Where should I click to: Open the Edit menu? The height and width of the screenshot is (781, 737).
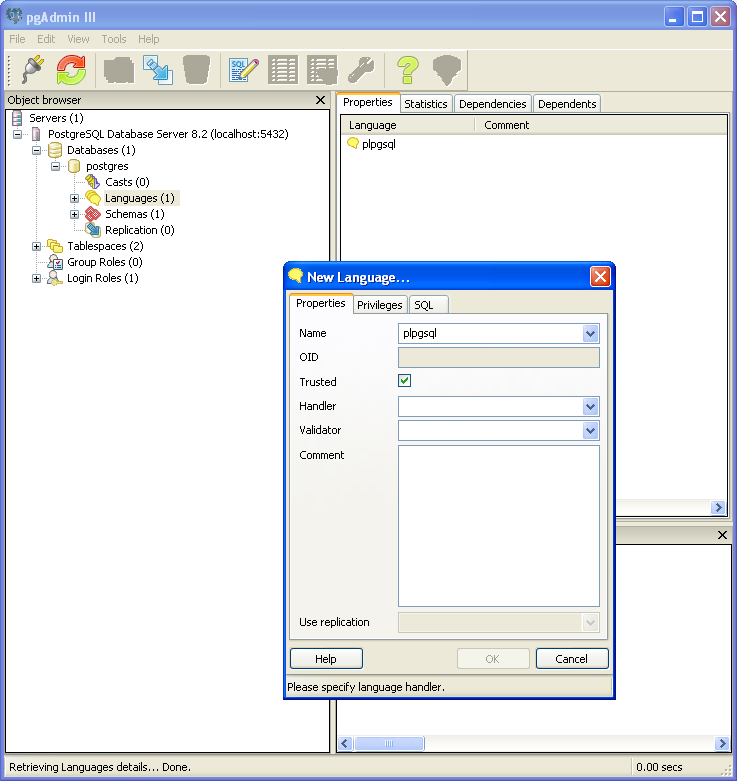(x=46, y=39)
